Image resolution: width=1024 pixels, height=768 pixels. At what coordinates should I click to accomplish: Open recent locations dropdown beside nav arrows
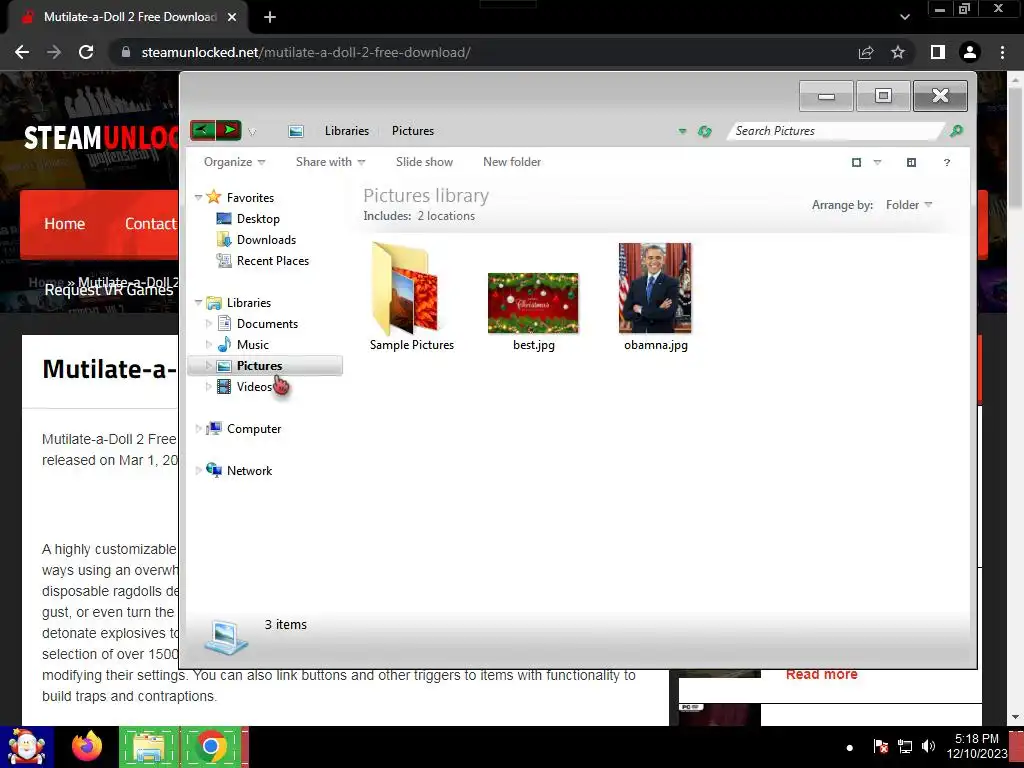pyautogui.click(x=252, y=132)
